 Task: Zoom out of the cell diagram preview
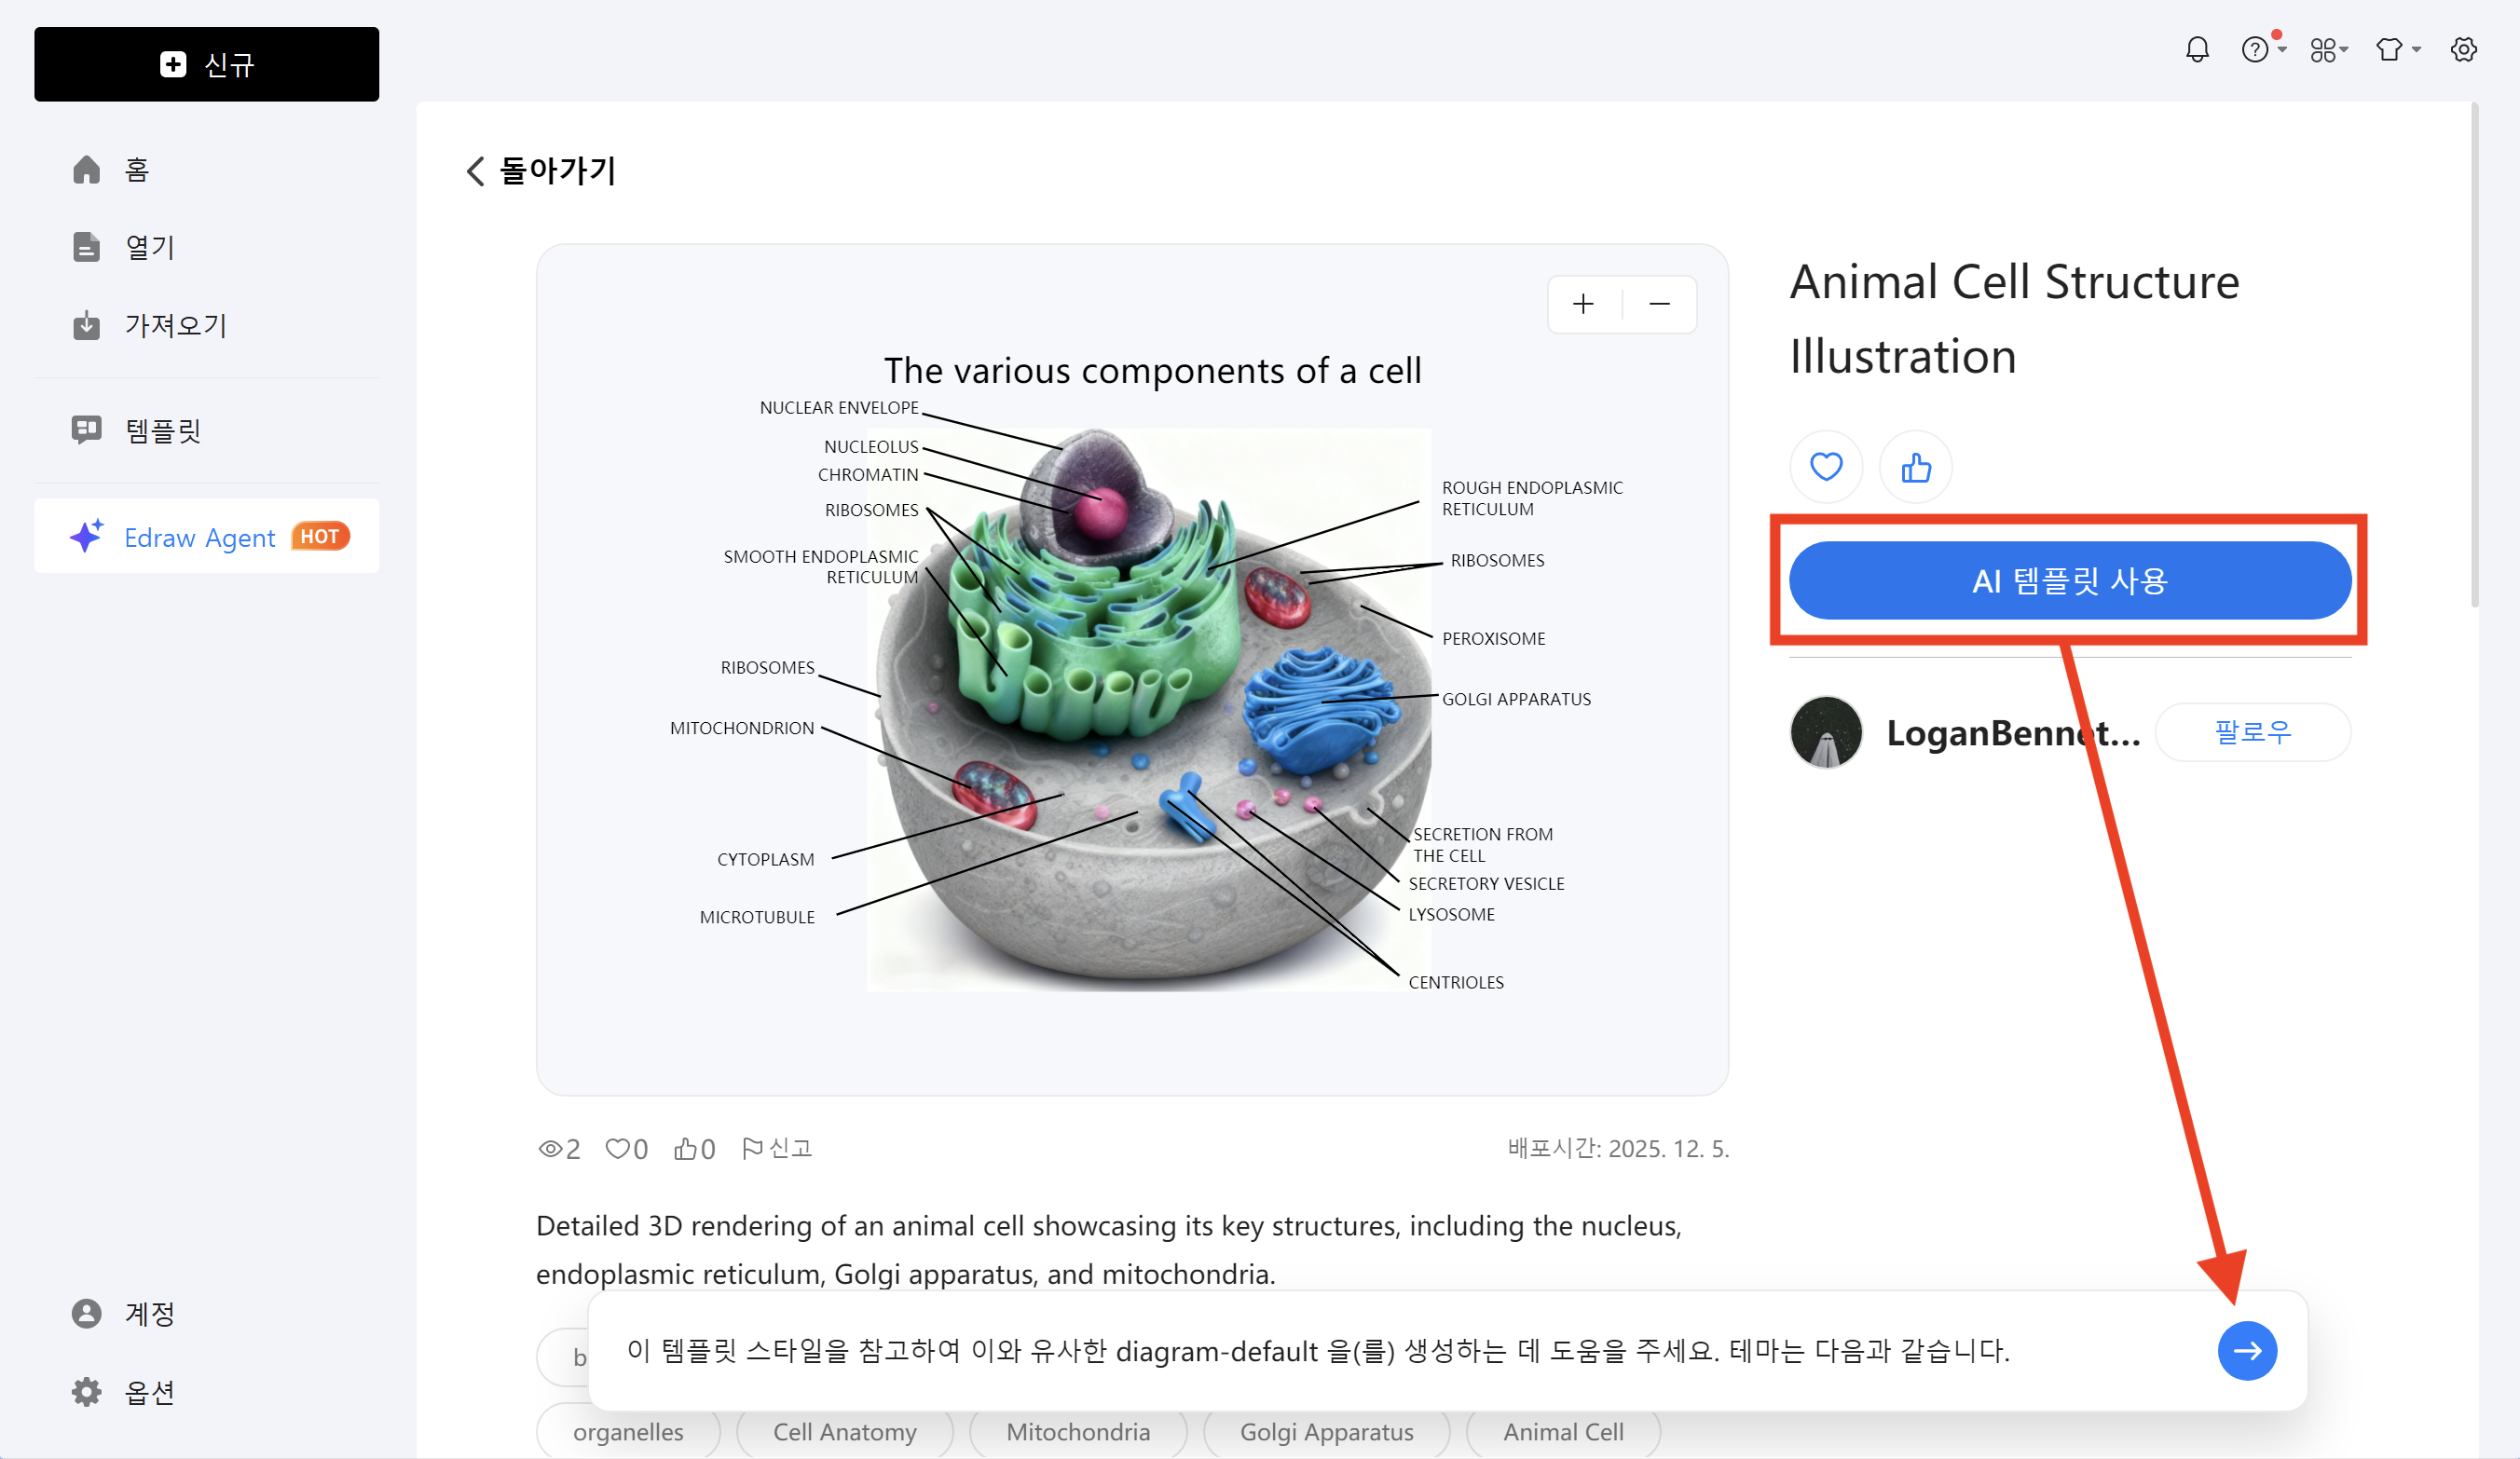(x=1659, y=304)
